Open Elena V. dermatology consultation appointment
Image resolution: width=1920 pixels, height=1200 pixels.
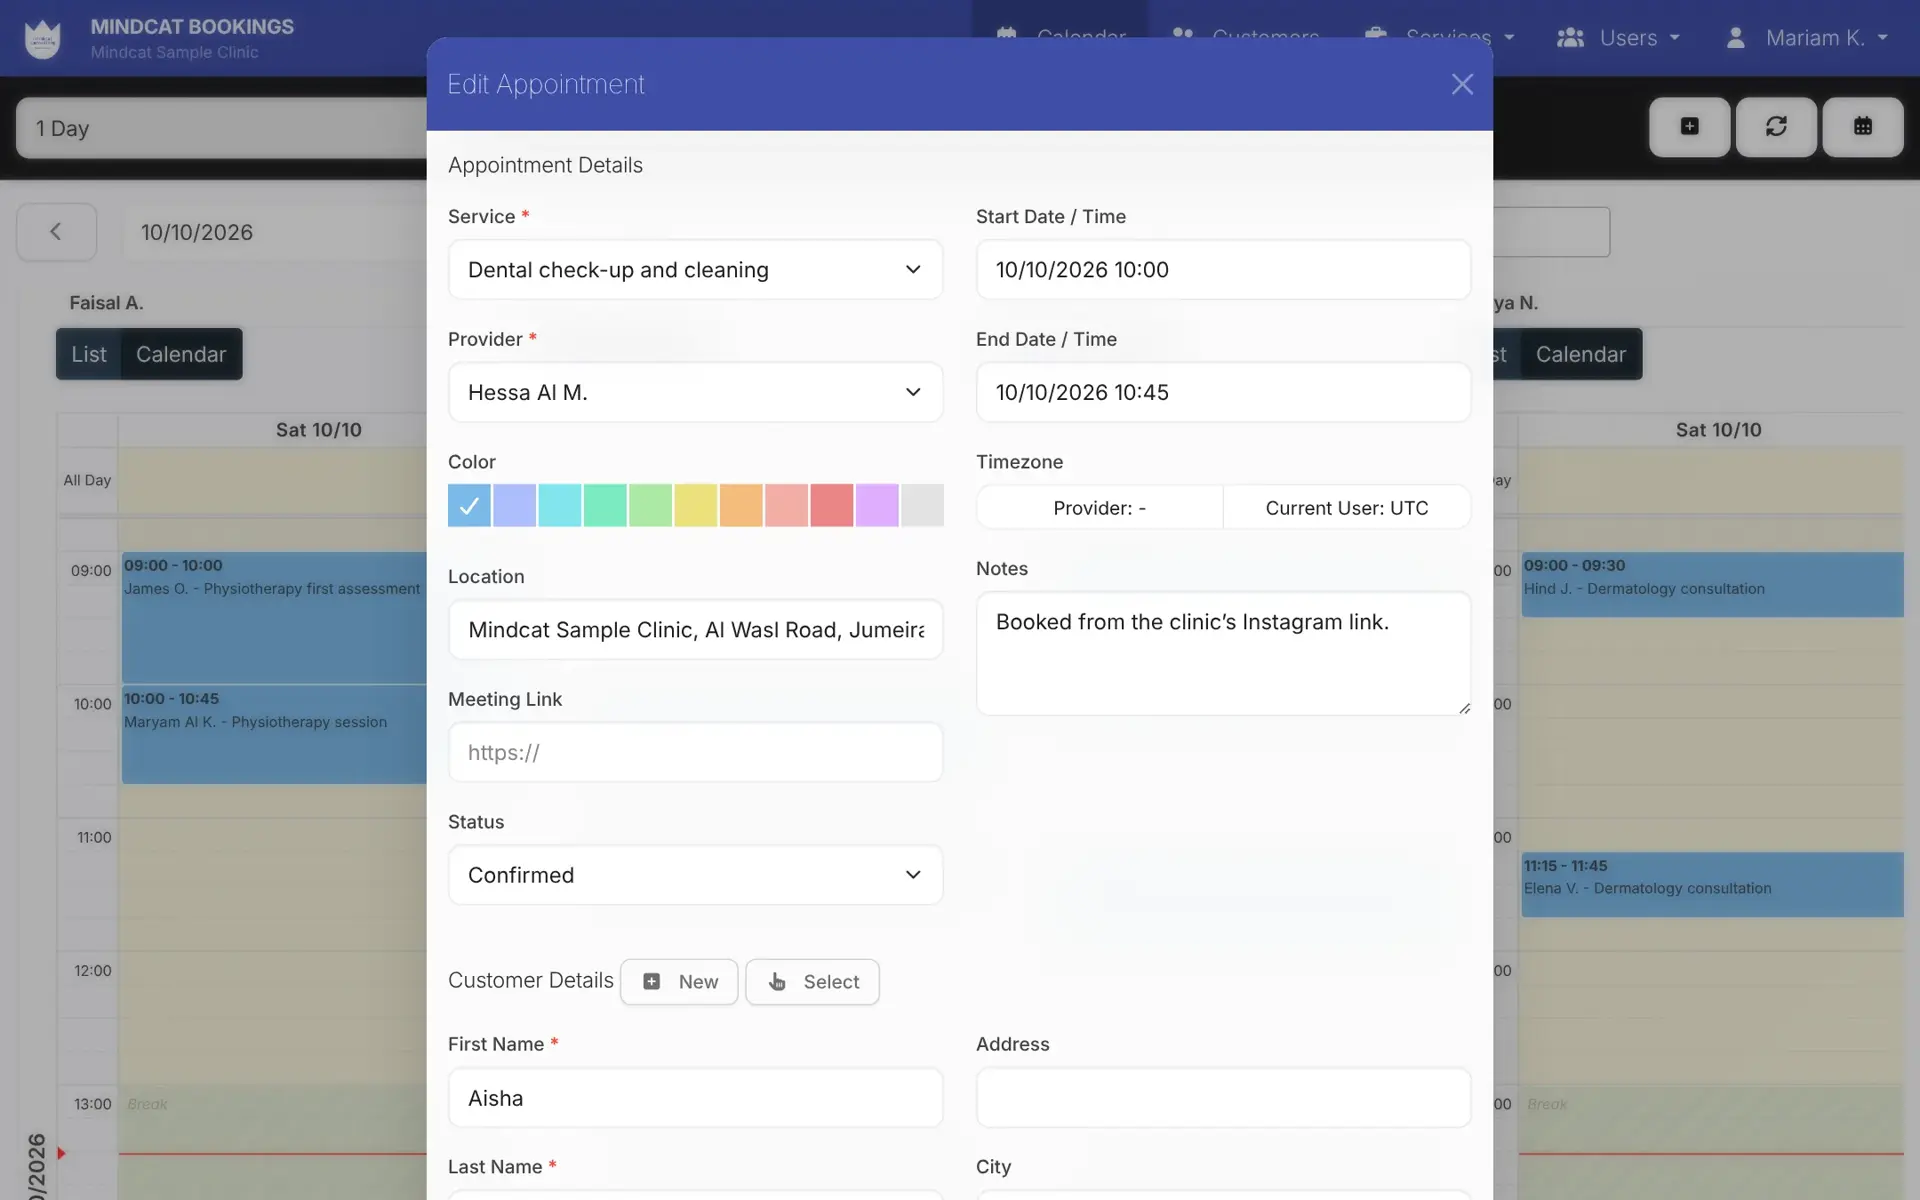(x=1712, y=884)
